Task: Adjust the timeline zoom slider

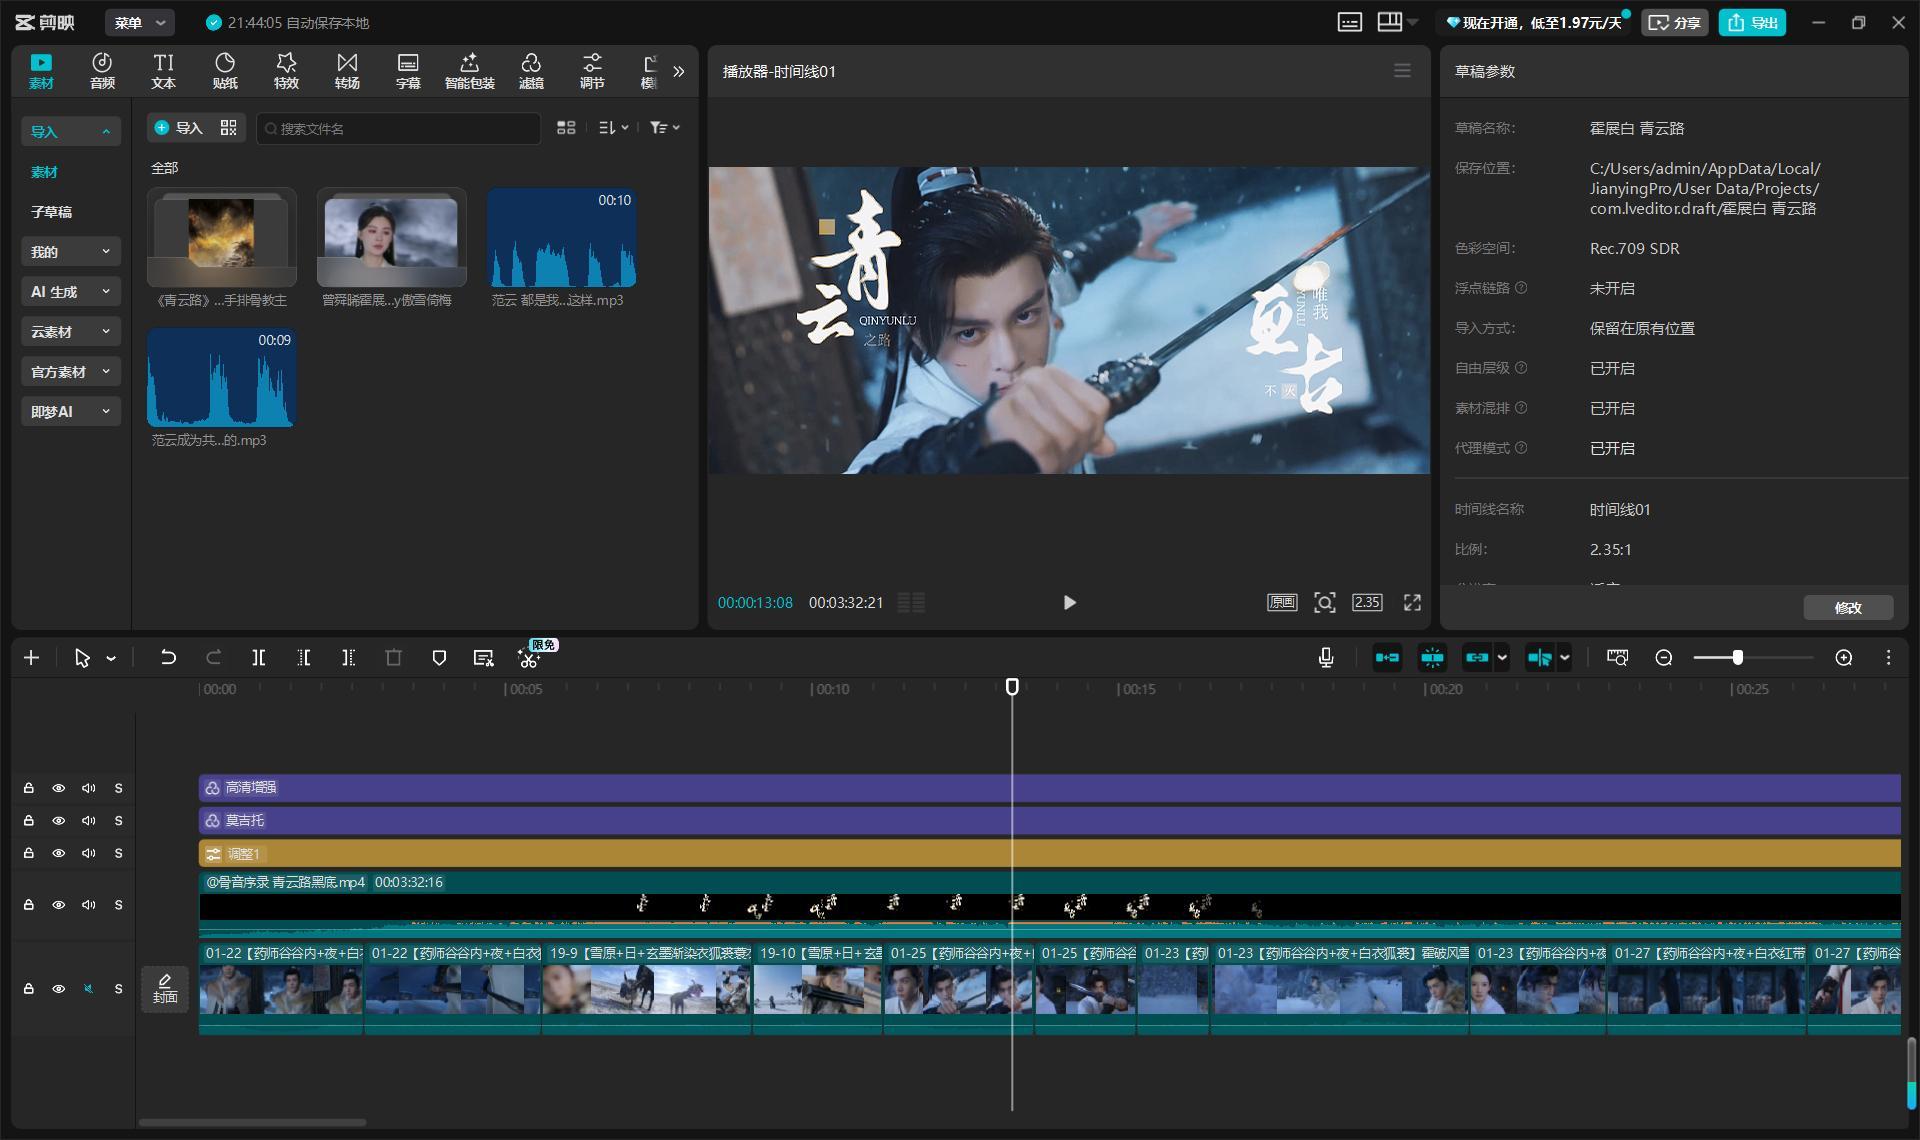Action: click(x=1738, y=657)
